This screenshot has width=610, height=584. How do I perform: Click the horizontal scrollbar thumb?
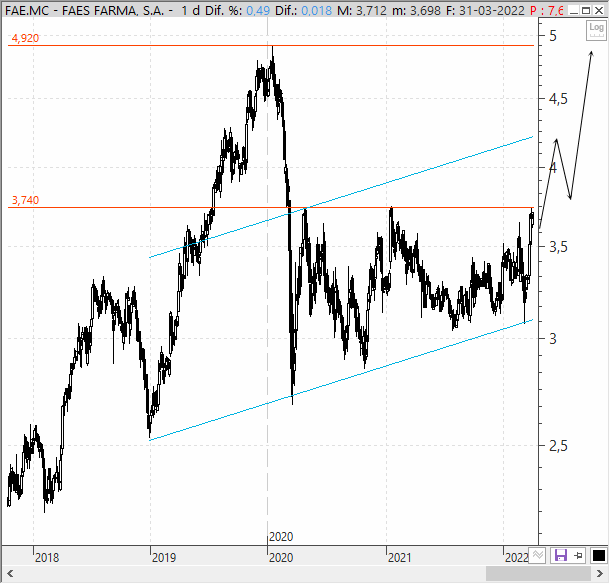tap(538, 573)
